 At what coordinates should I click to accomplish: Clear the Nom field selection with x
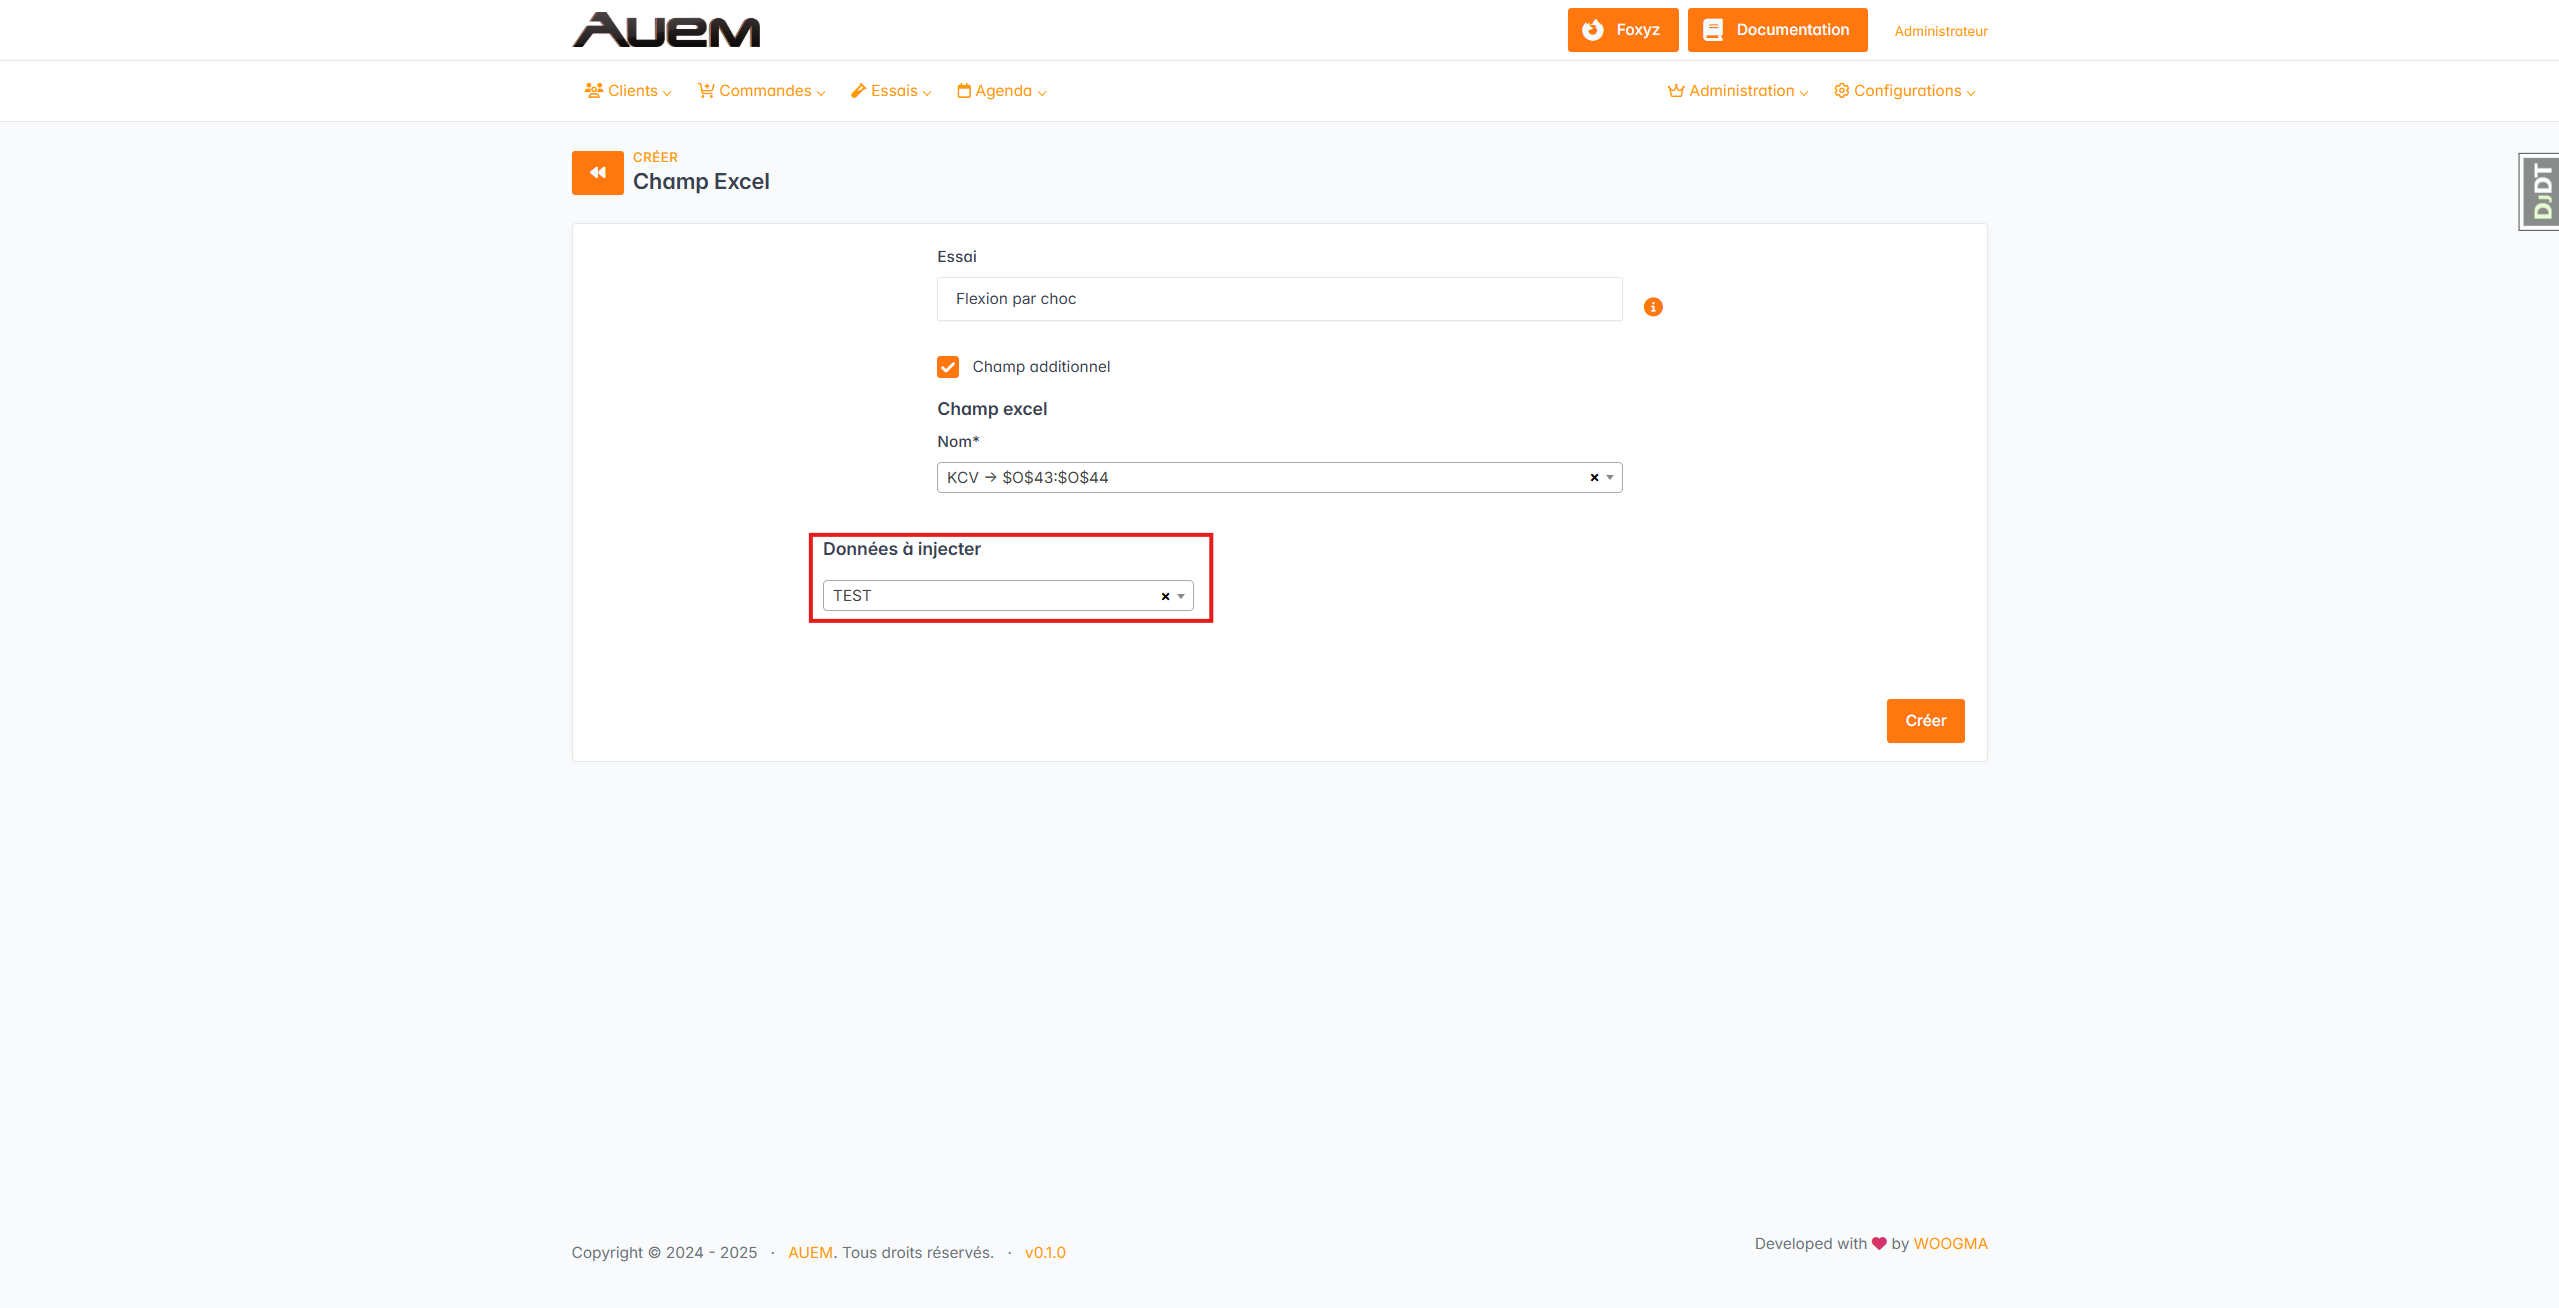click(x=1594, y=478)
